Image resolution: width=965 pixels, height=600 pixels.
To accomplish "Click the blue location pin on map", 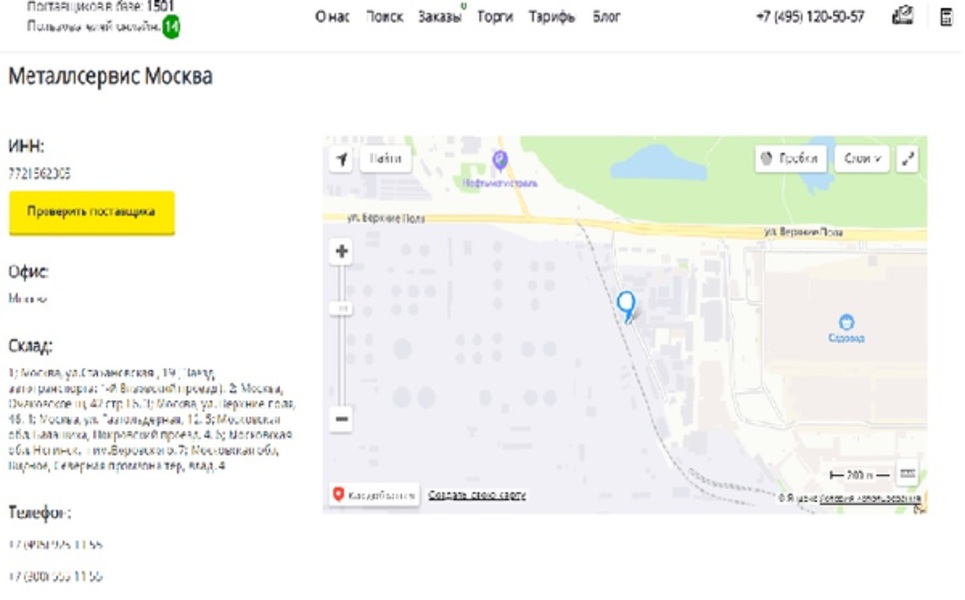I will point(626,305).
